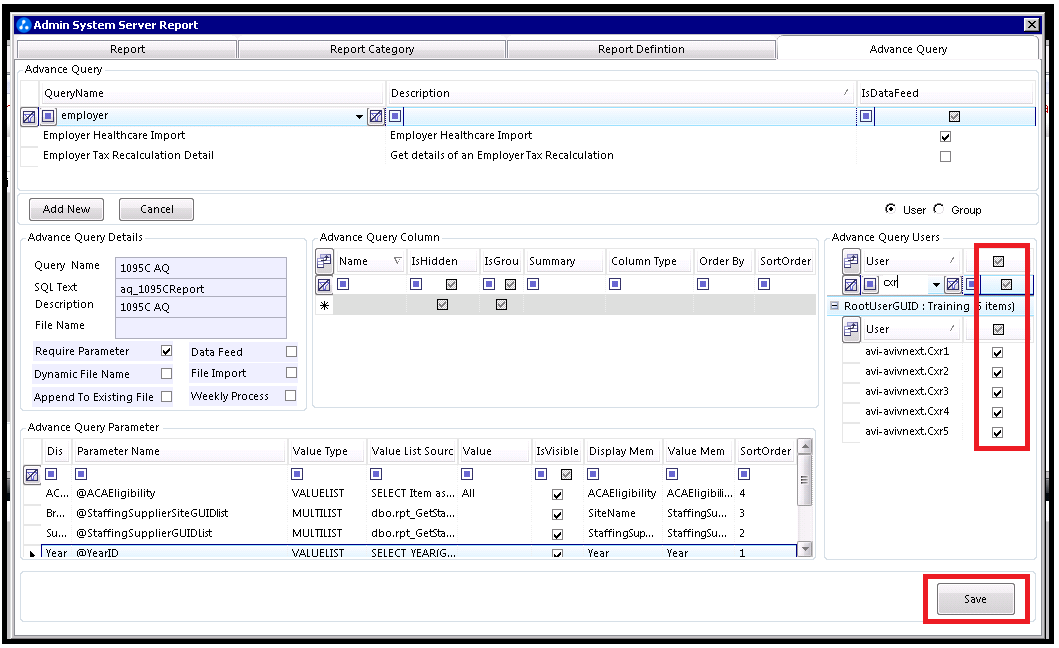The height and width of the screenshot is (648, 1059).
Task: Click the Cancel button
Action: [157, 209]
